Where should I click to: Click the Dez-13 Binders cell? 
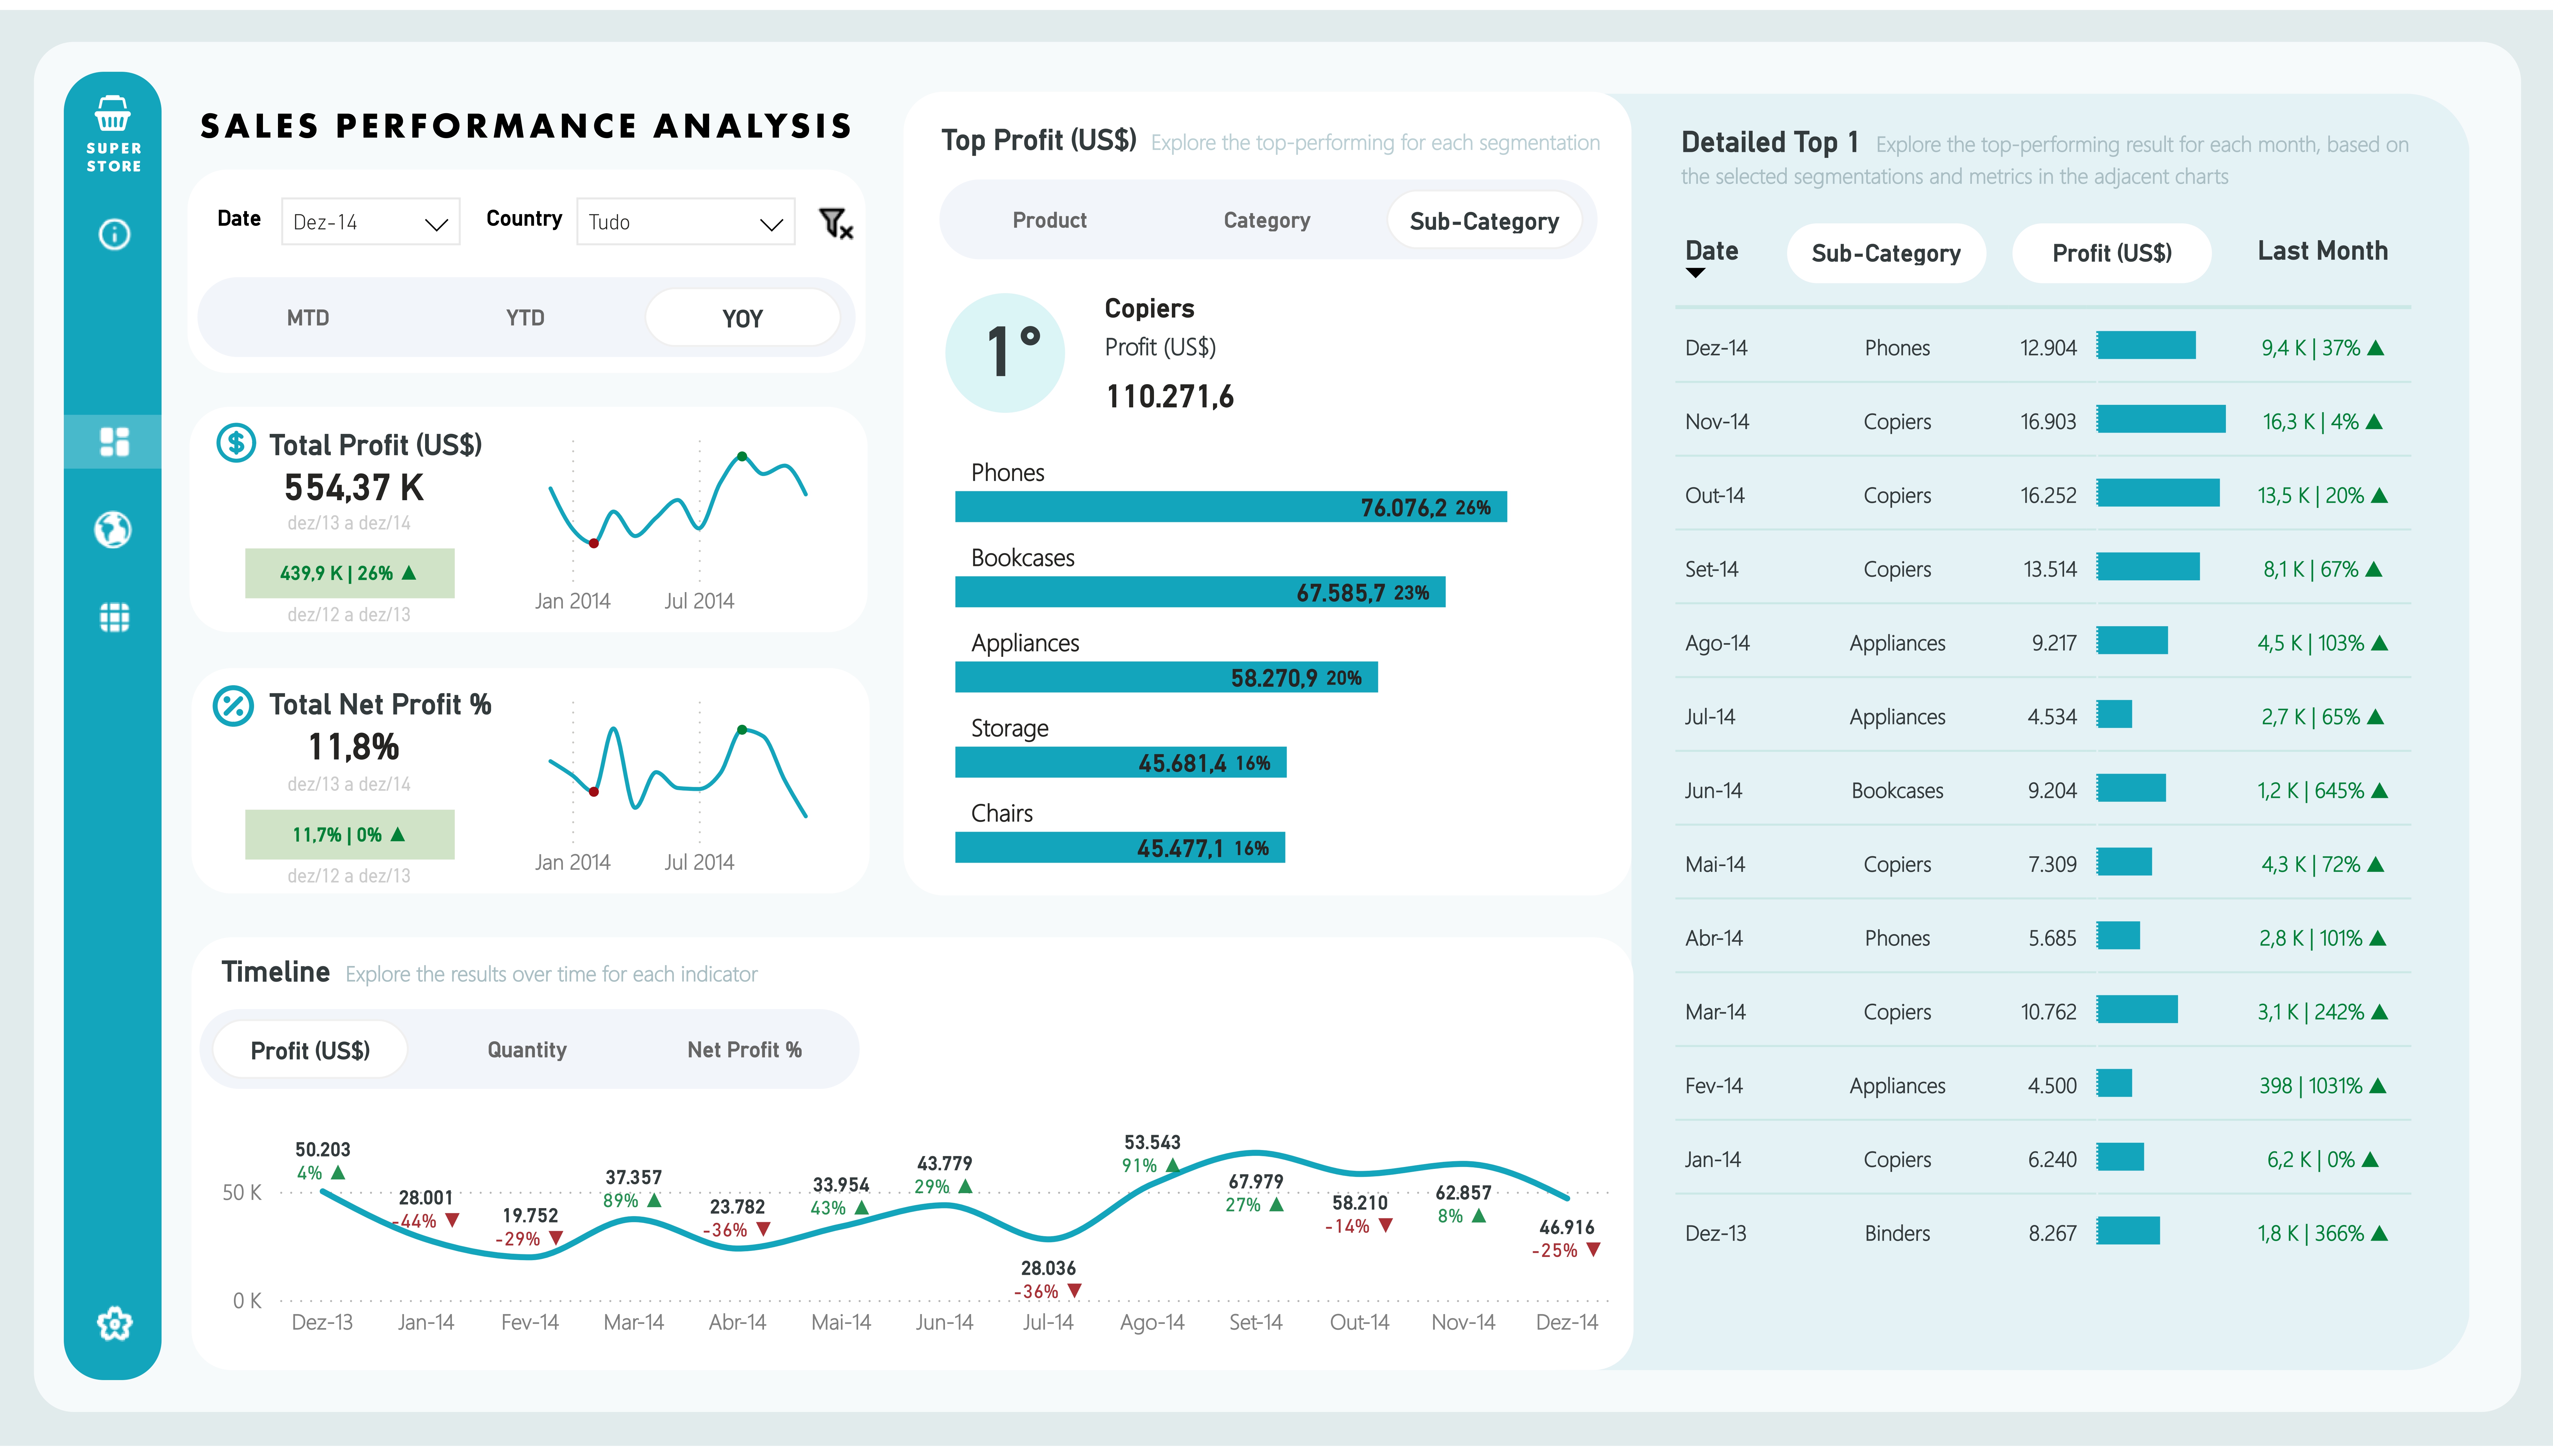tap(1897, 1234)
